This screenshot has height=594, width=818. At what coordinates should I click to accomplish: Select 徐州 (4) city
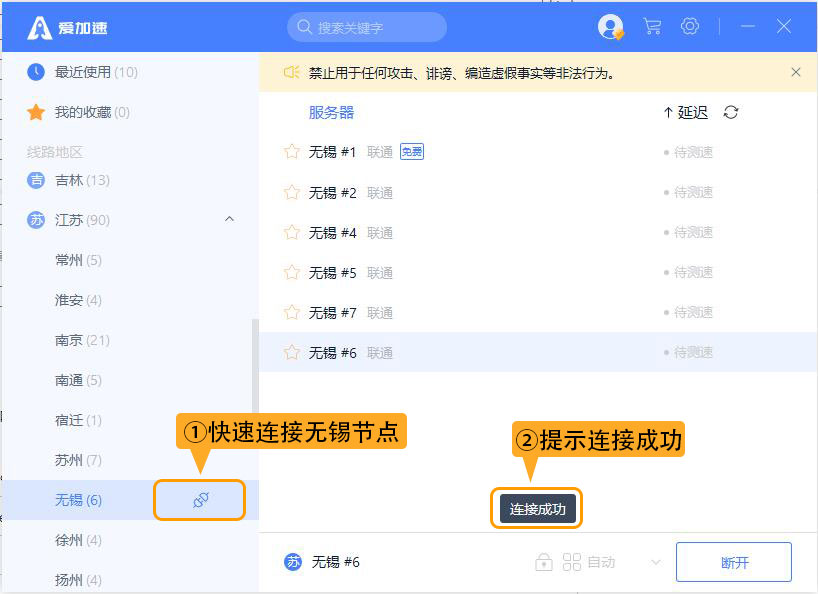[78, 540]
